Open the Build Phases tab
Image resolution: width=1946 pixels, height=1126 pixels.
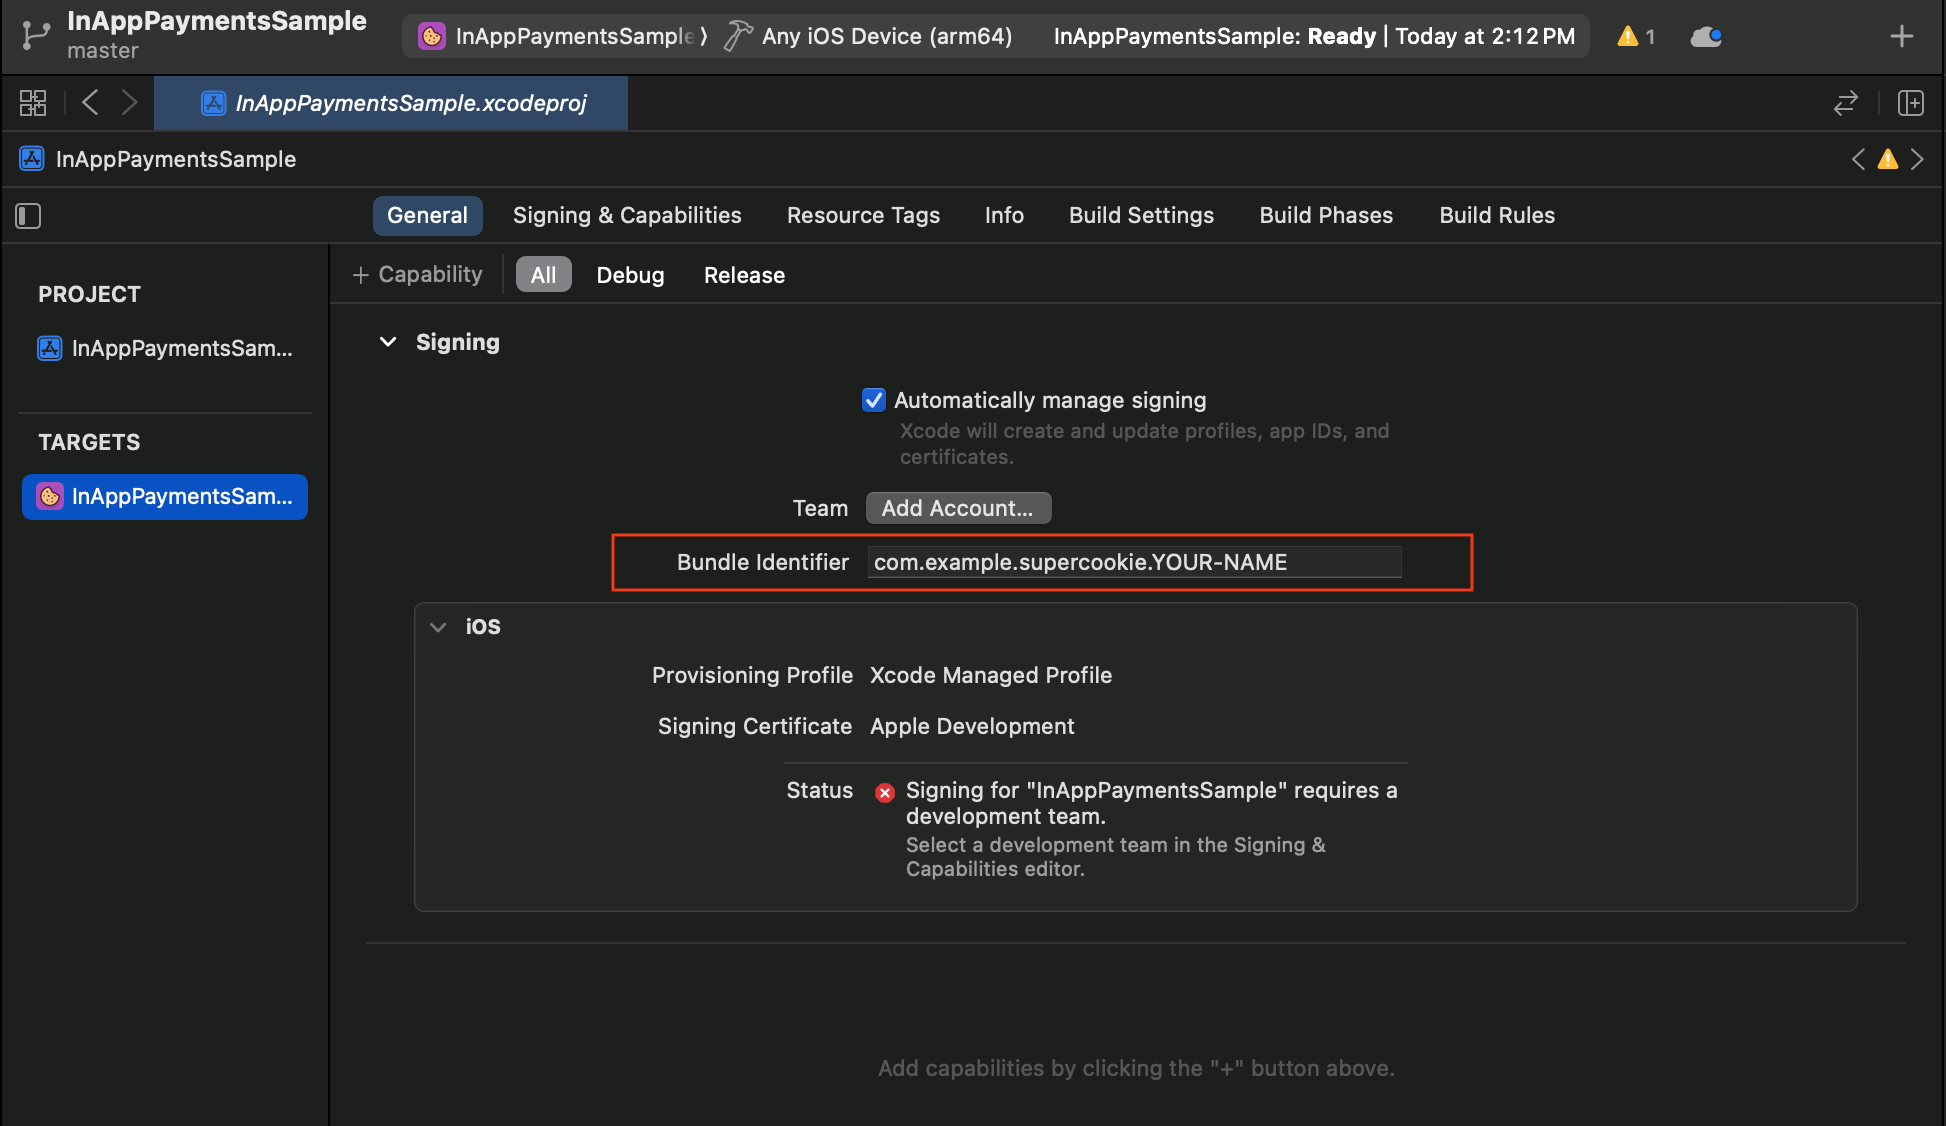[1326, 216]
